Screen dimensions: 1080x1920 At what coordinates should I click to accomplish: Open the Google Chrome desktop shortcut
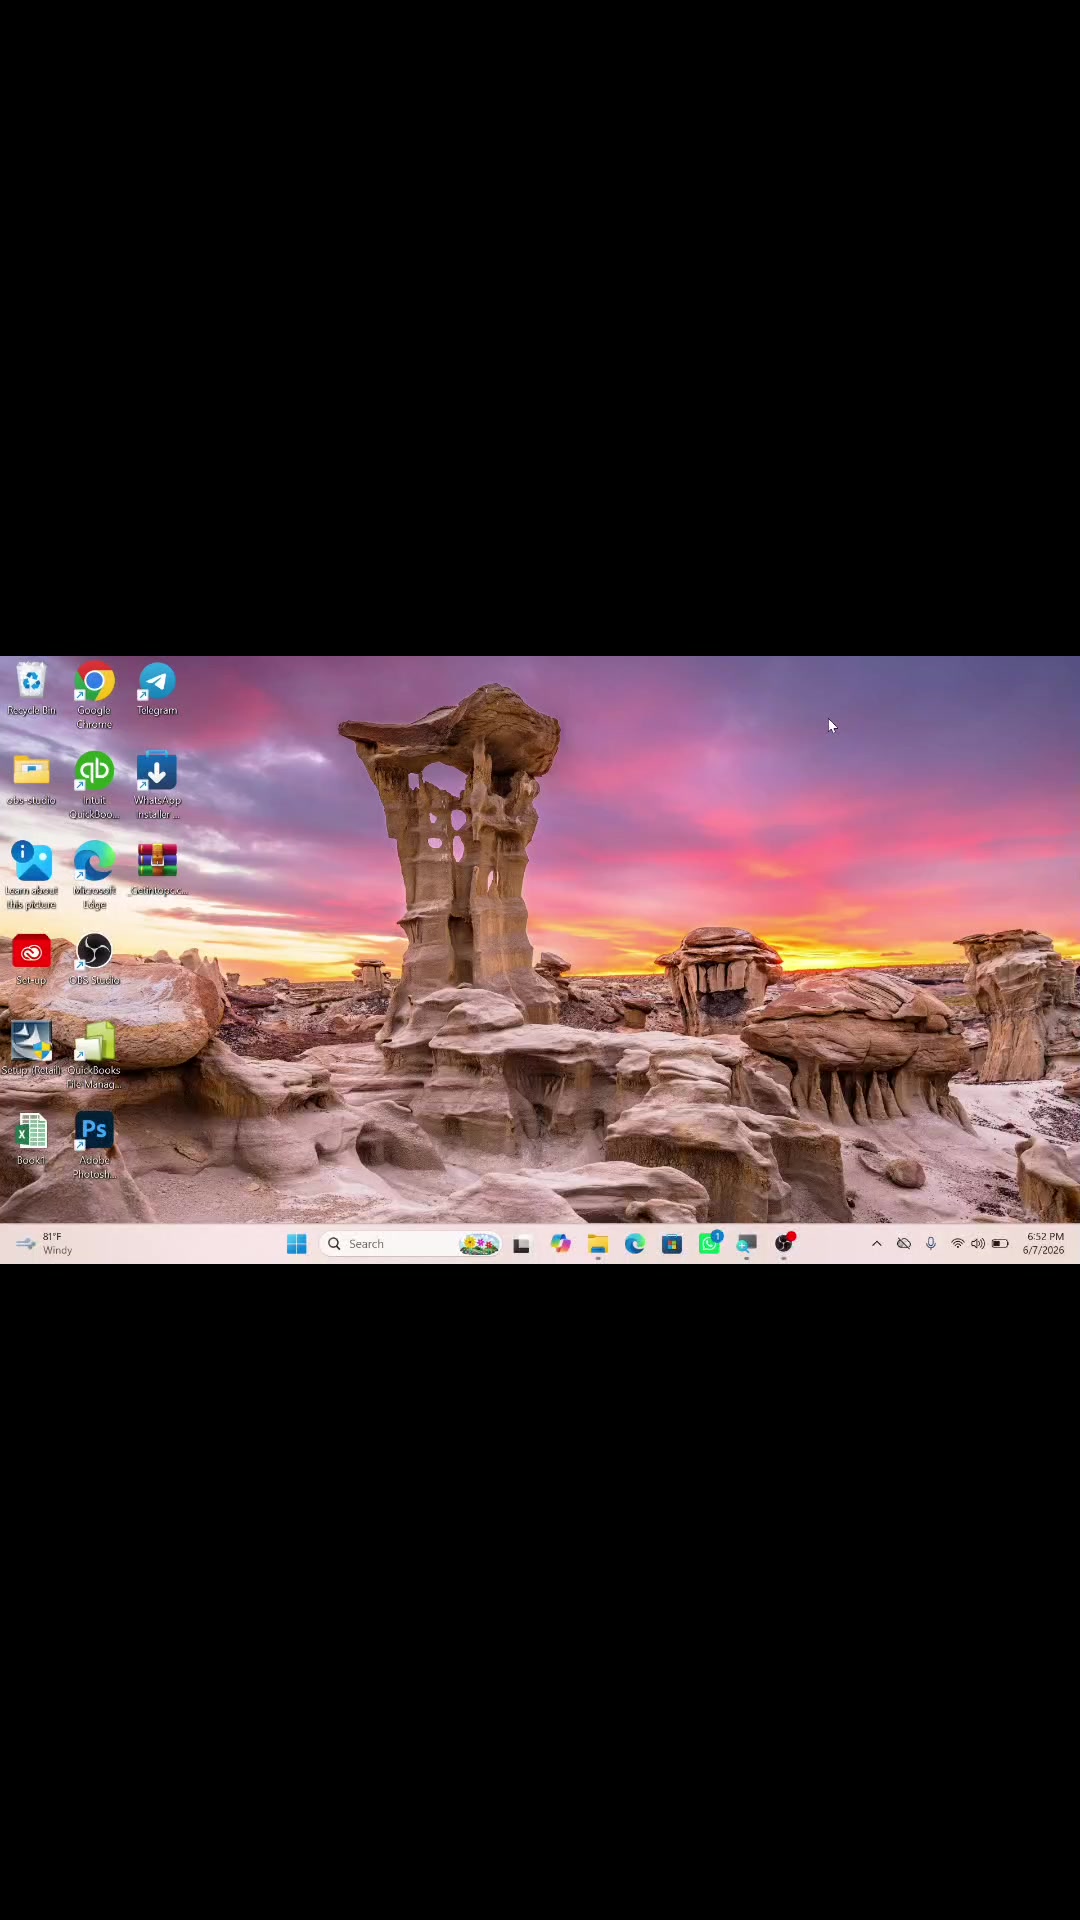94,696
